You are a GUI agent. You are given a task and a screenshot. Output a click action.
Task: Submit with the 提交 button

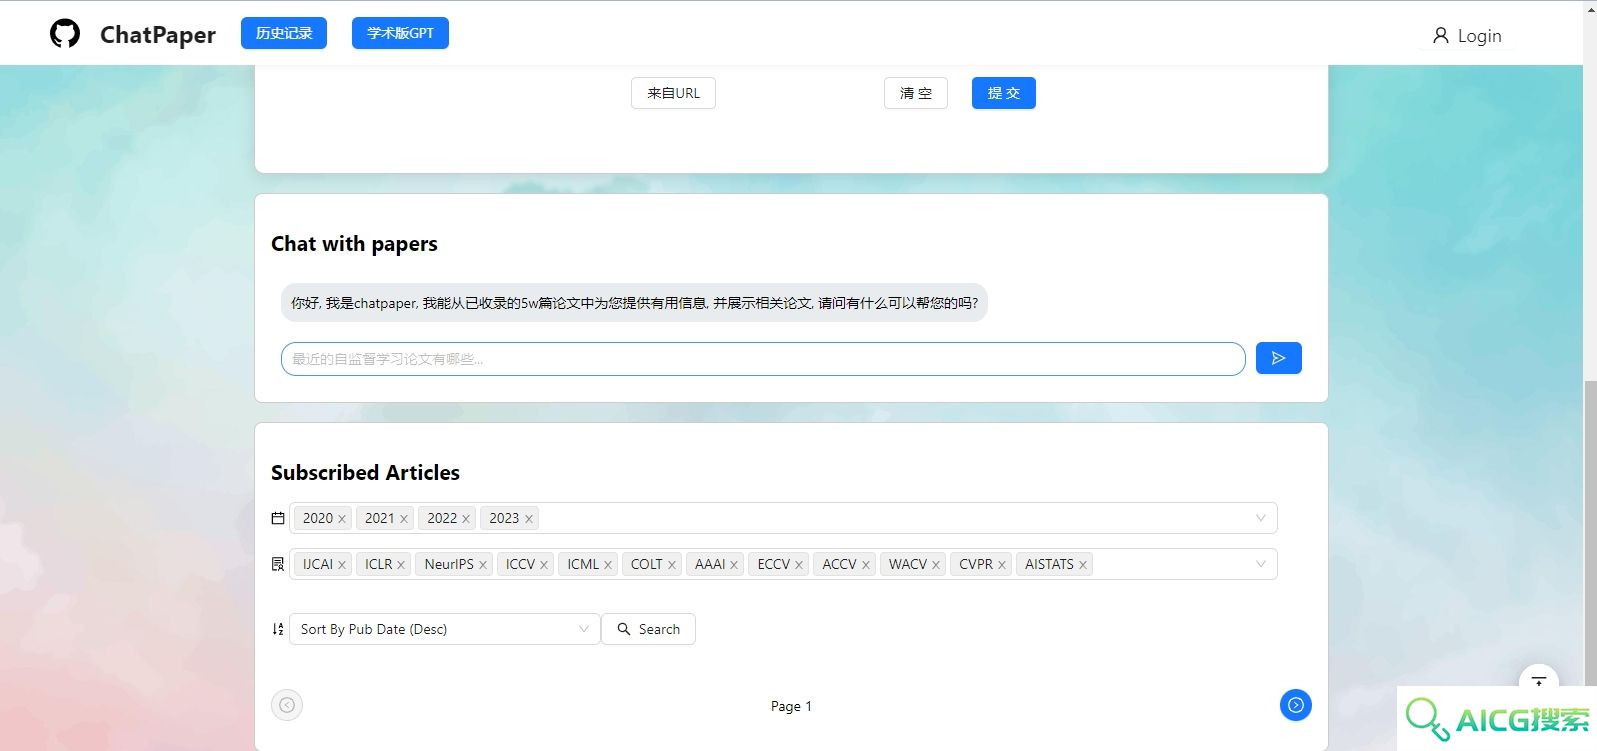coord(1004,93)
